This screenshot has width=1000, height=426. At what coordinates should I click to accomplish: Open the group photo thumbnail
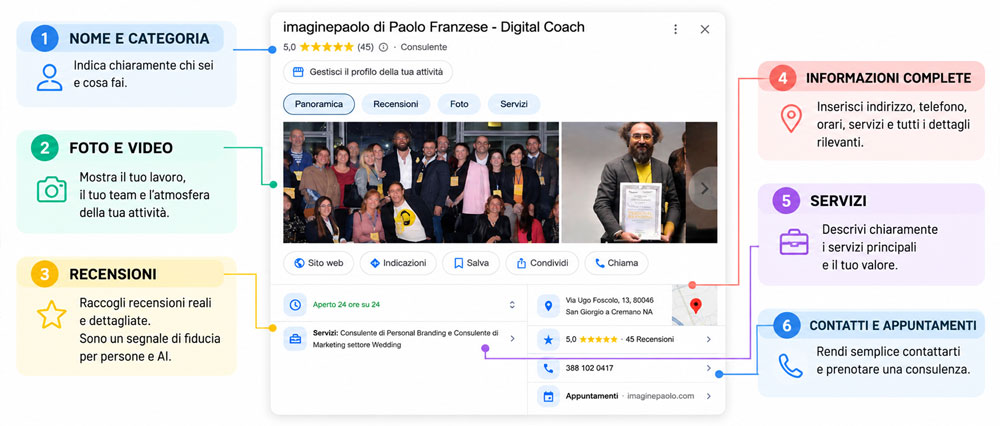coord(421,182)
